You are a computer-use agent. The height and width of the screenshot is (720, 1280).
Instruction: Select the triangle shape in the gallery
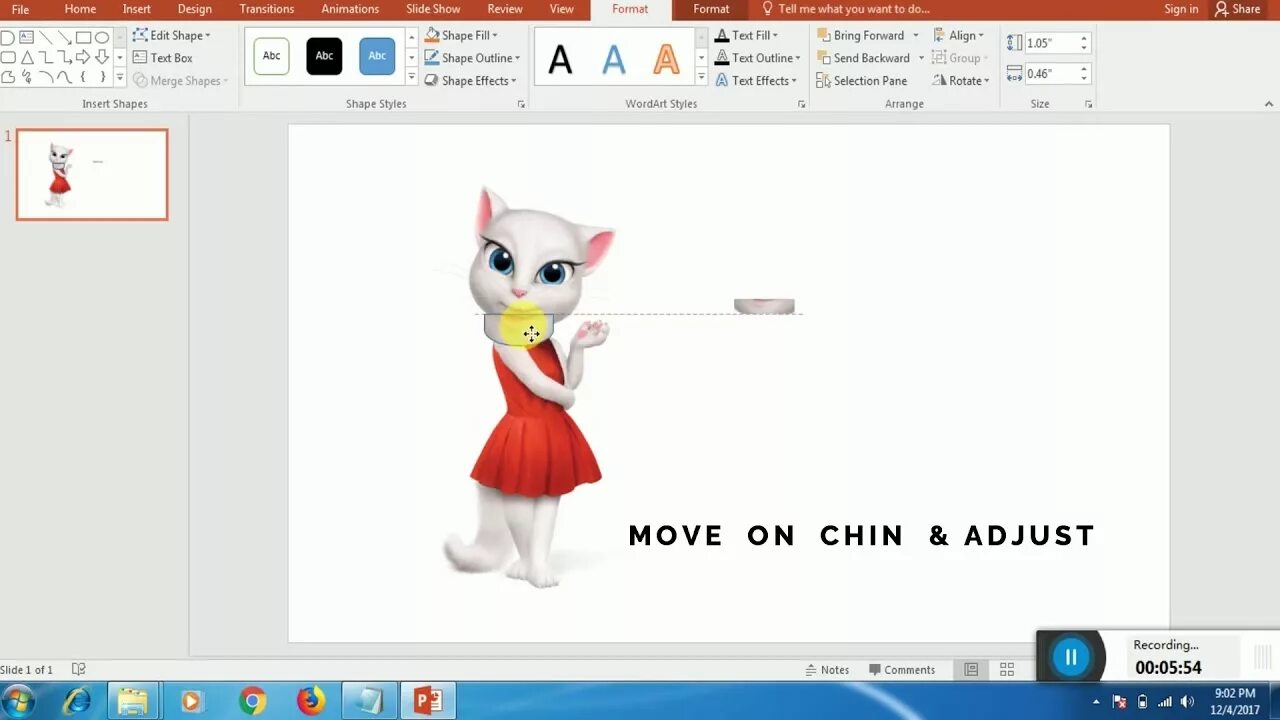[27, 57]
